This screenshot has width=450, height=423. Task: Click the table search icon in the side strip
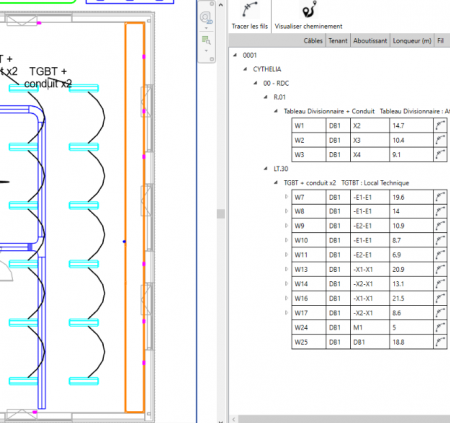[206, 40]
